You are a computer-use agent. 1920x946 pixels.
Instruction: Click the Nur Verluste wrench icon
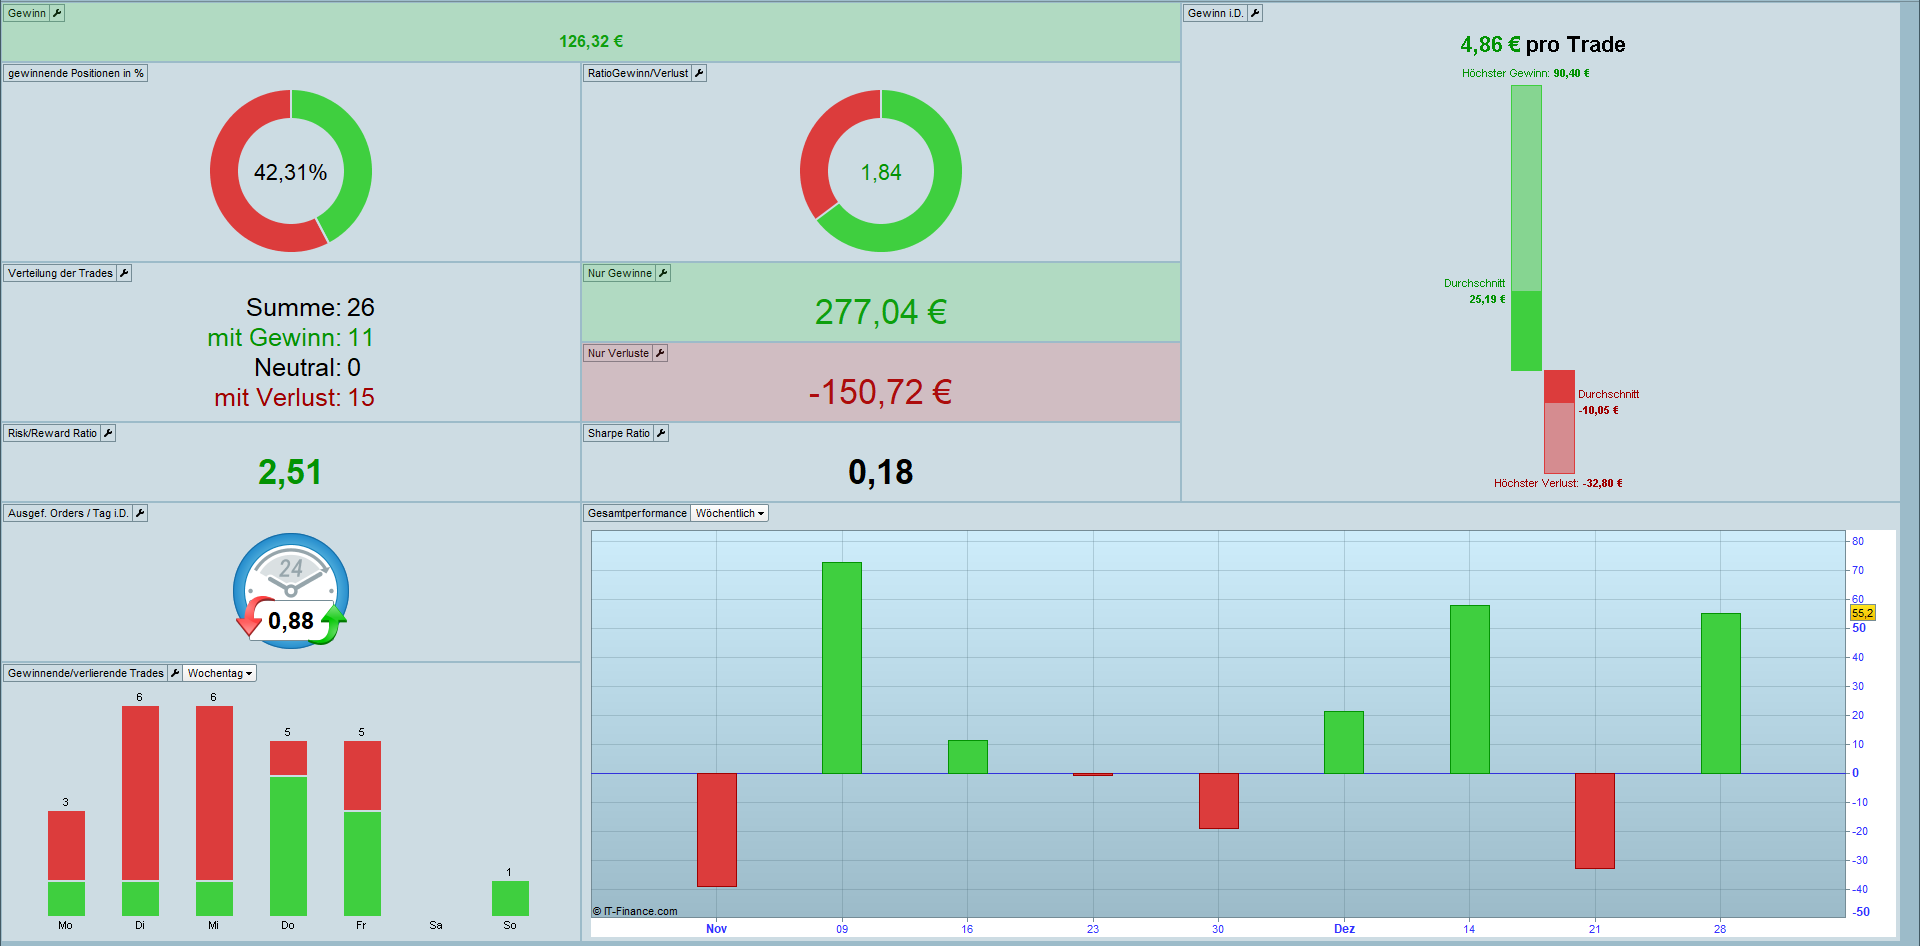660,353
